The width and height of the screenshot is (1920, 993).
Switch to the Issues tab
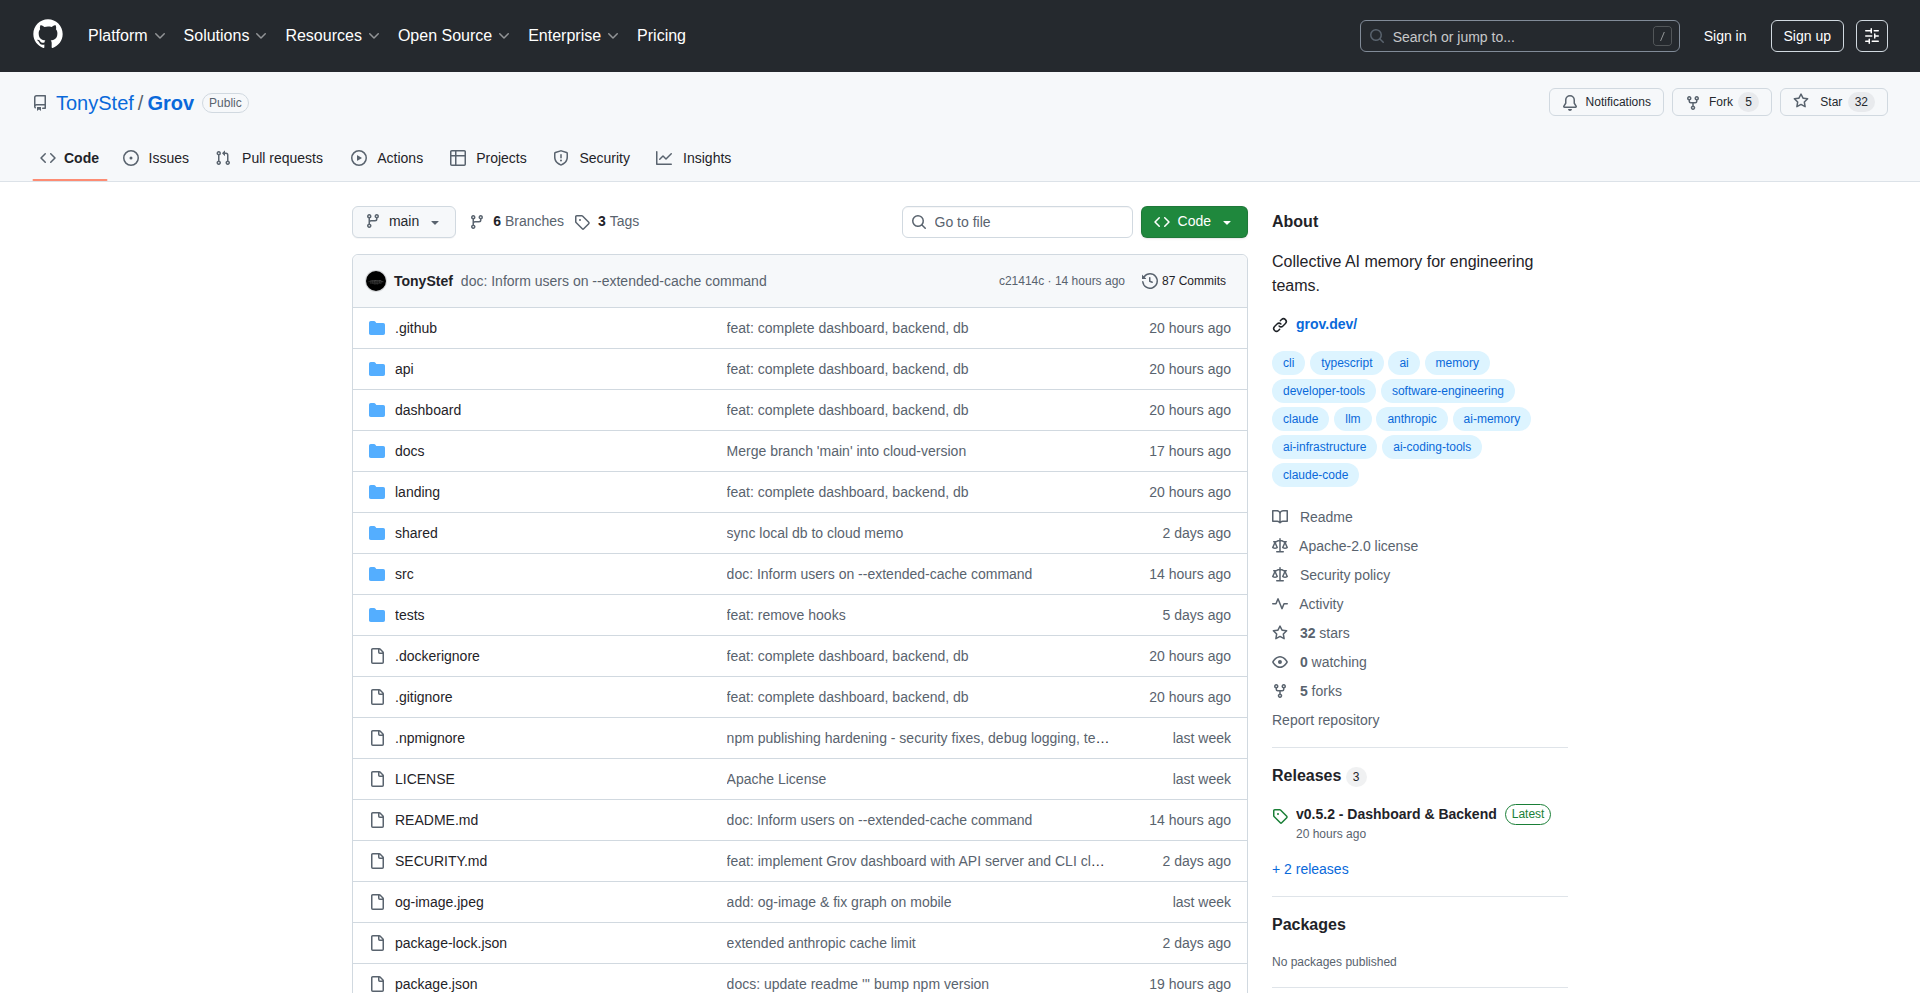pos(156,158)
